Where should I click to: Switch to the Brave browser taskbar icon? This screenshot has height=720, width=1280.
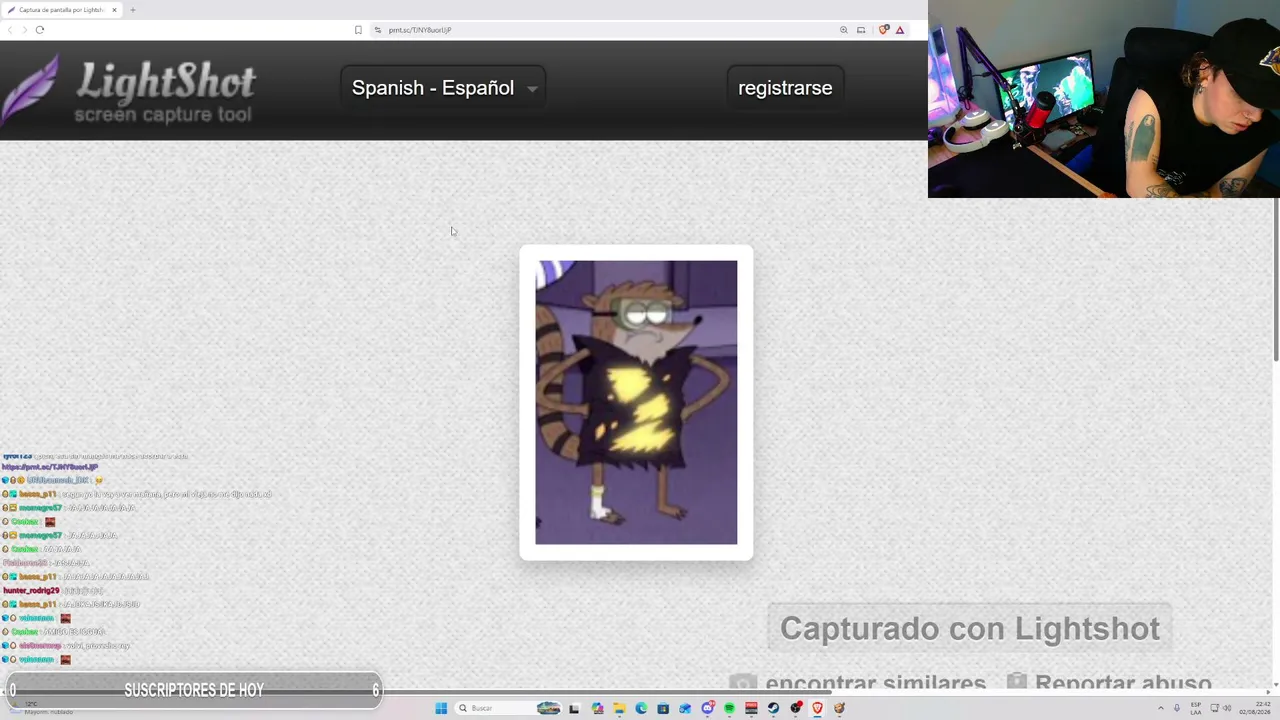(817, 708)
